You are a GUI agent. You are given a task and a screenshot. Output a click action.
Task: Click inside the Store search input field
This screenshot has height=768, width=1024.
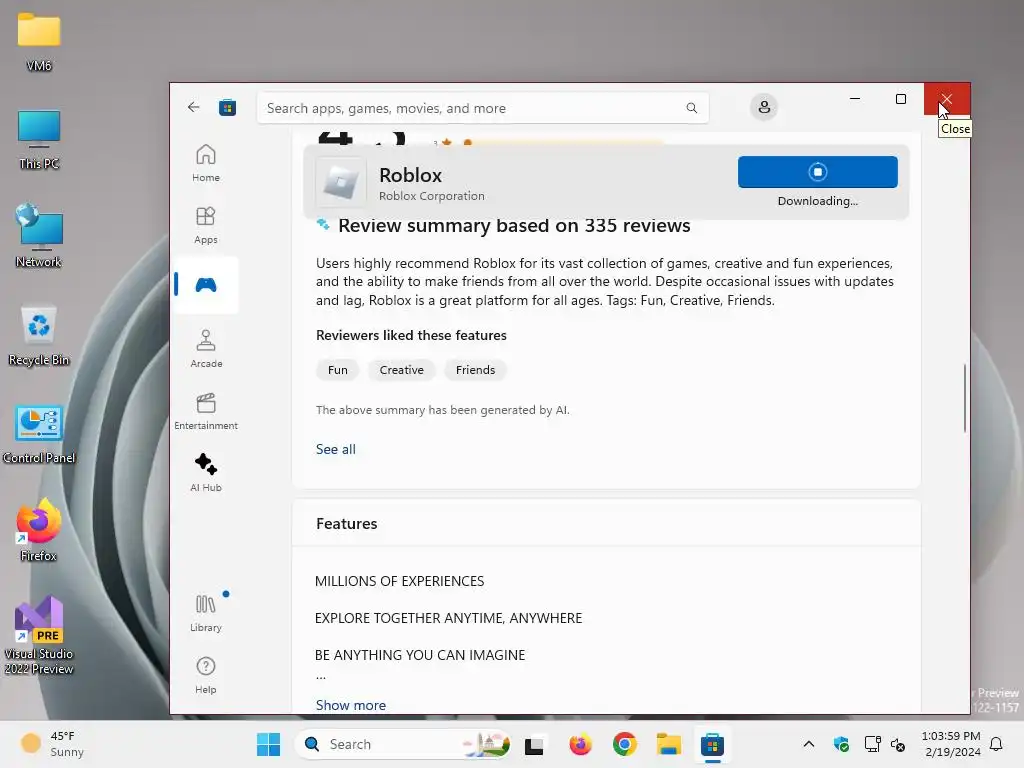(x=483, y=108)
